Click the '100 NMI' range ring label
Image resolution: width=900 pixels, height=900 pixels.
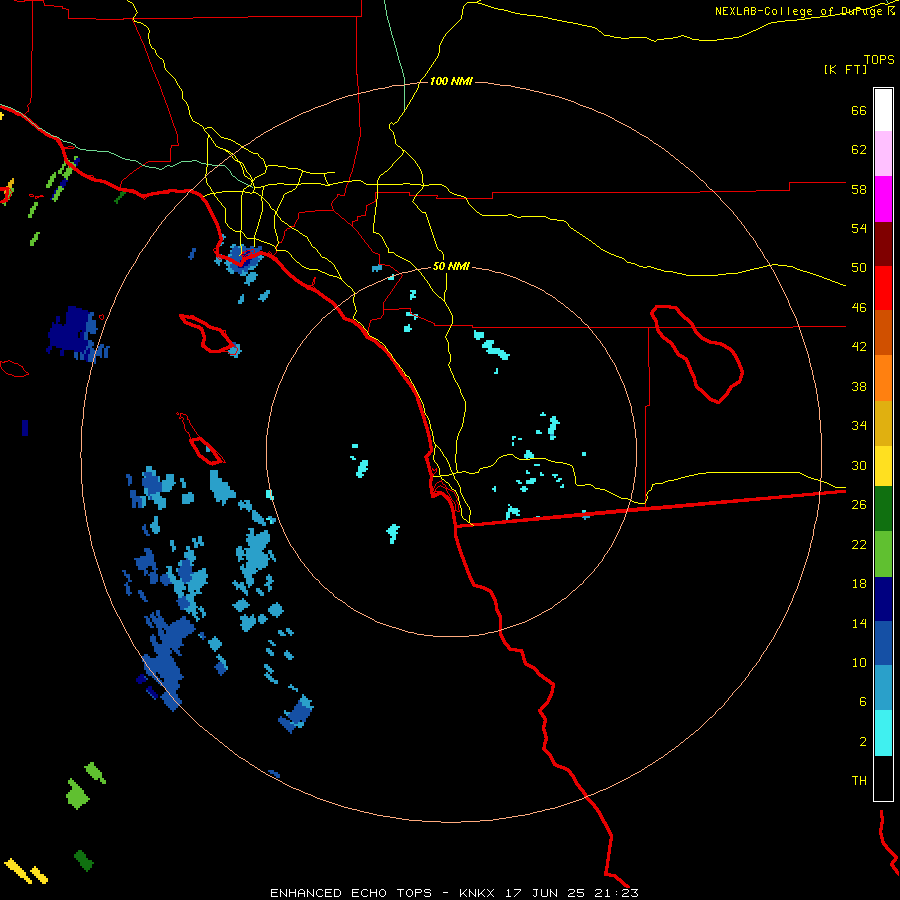(451, 82)
